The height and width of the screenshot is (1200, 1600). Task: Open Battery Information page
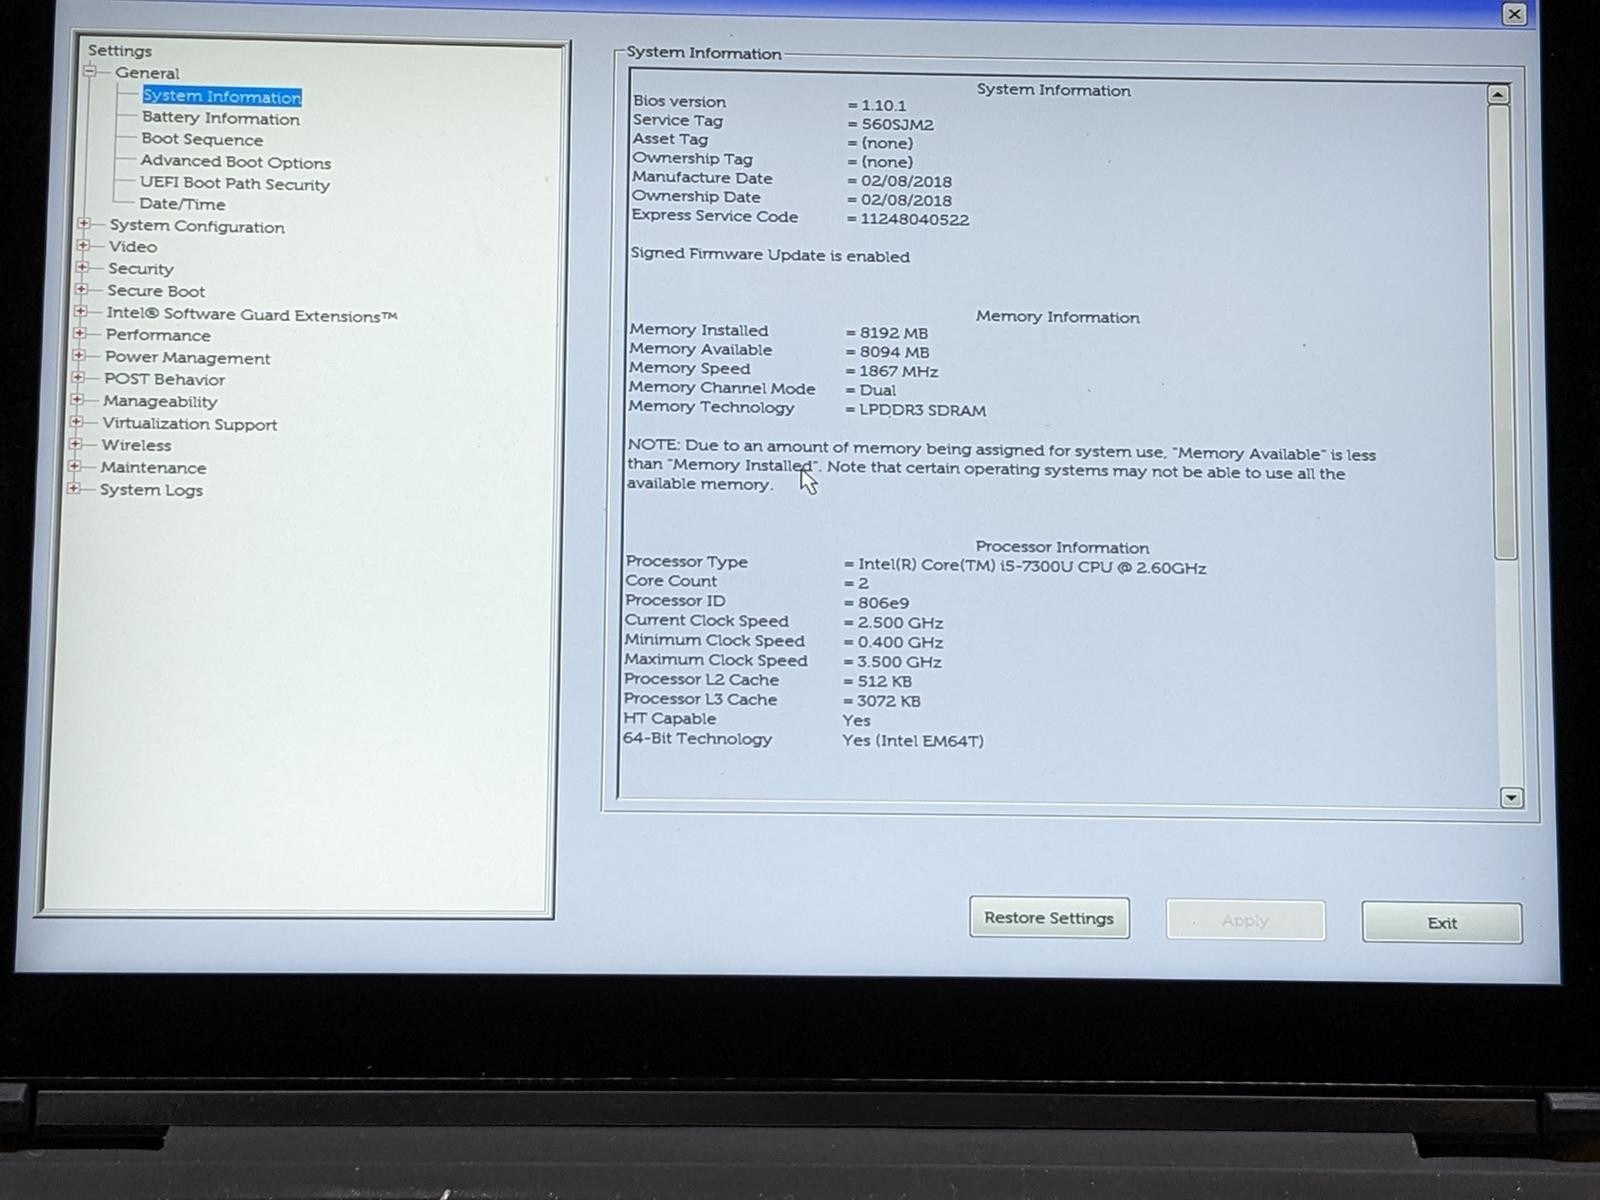coord(220,118)
